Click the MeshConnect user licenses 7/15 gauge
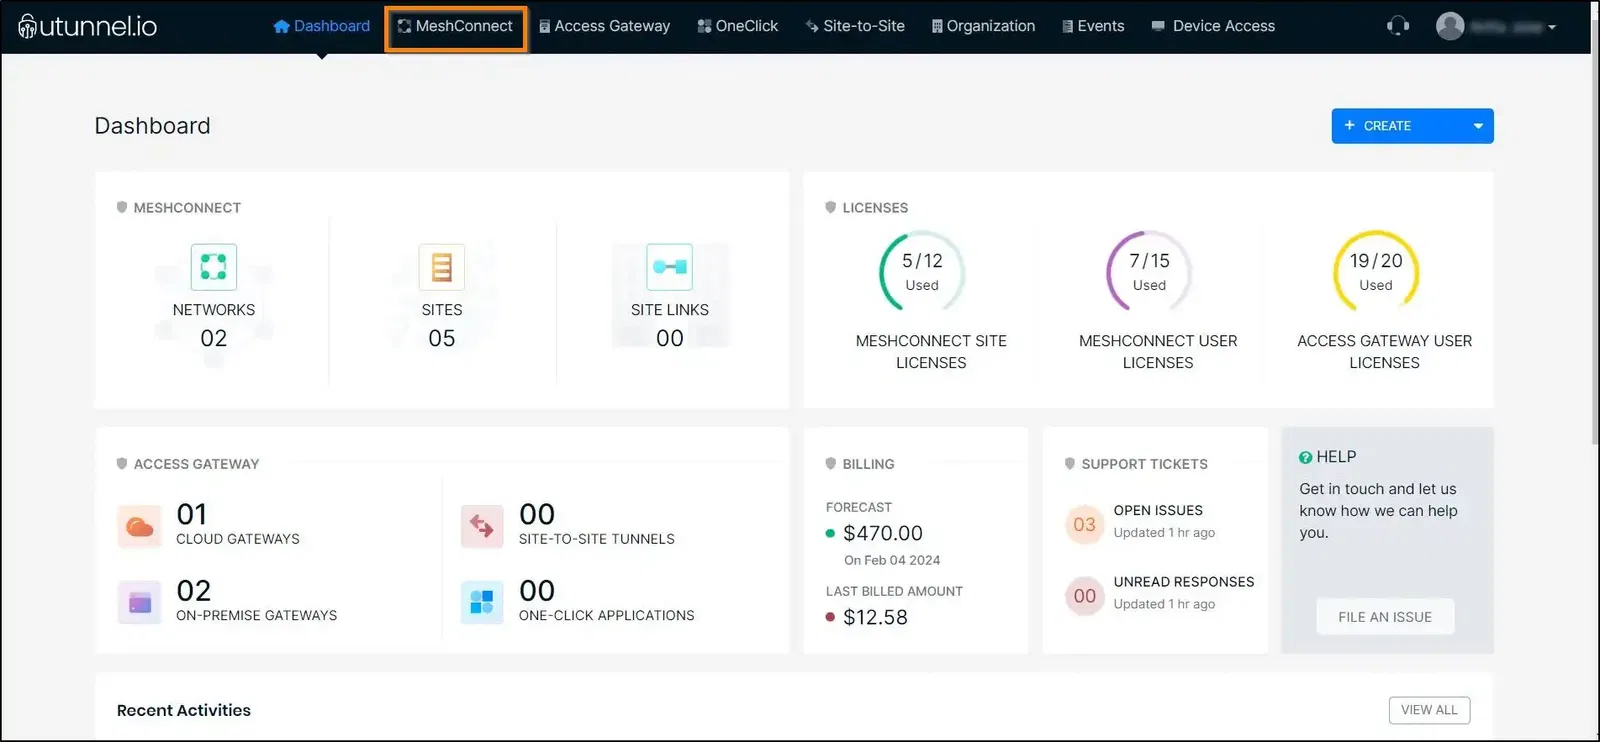The height and width of the screenshot is (742, 1600). (1149, 271)
